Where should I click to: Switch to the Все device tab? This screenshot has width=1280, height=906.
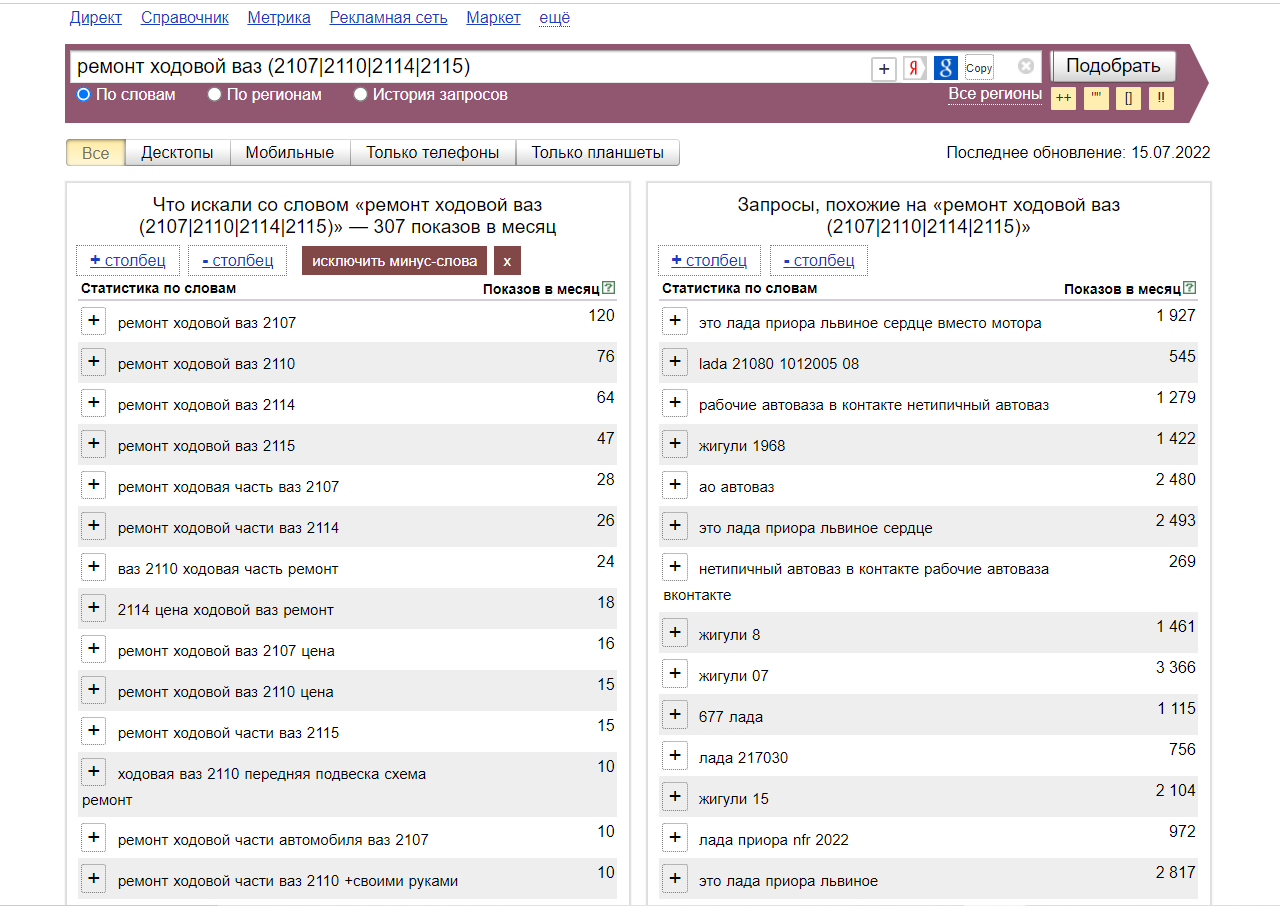96,153
